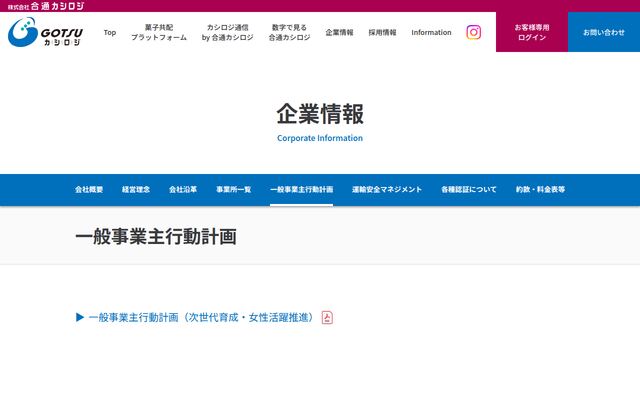Open 一般事業主行動計画（次世代育成・女性活躍推進）link

[x=201, y=318]
